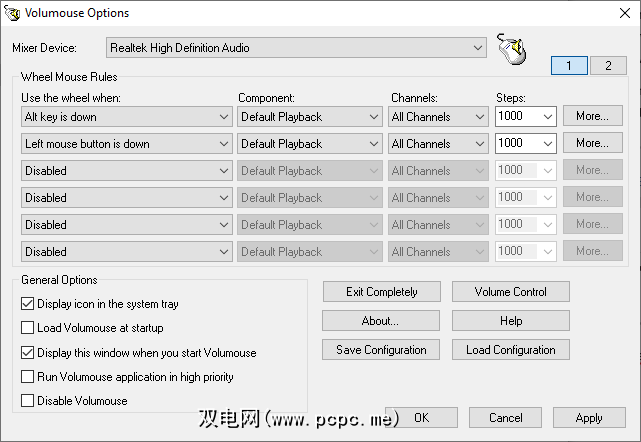Screen dimensions: 641x442
Task: Open the third rule's Disabled dropdown
Action: [127, 171]
